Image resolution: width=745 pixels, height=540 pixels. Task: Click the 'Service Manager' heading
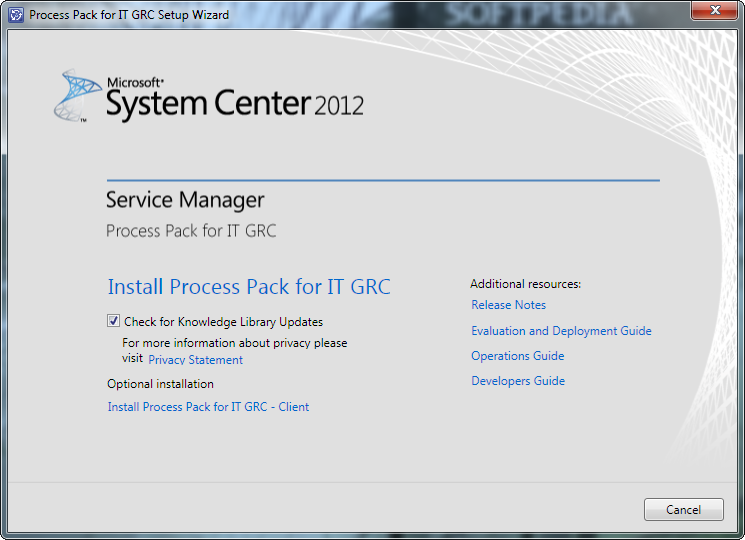[x=185, y=200]
